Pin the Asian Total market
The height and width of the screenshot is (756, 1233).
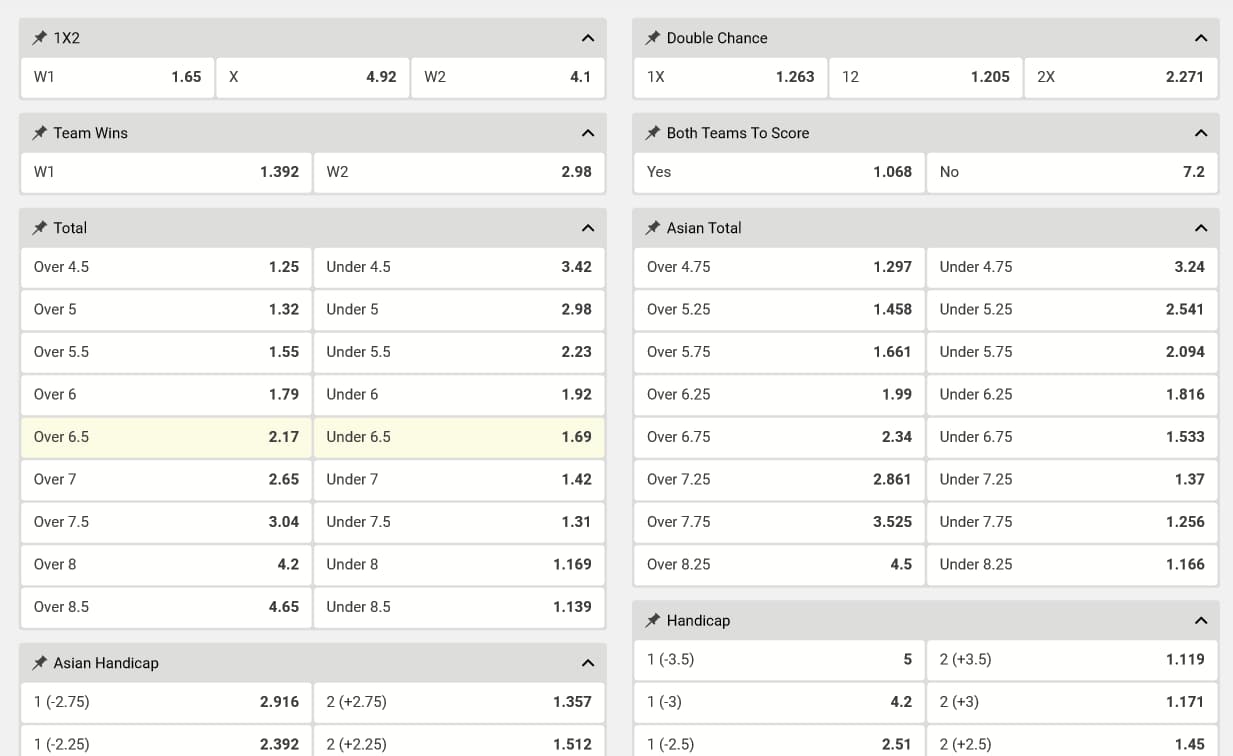pyautogui.click(x=653, y=228)
